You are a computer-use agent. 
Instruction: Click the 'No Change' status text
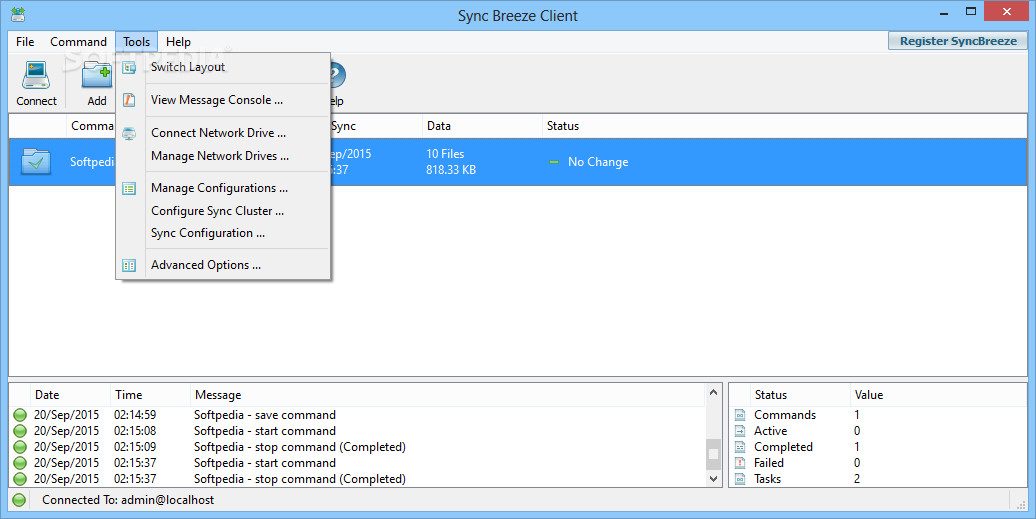click(x=598, y=162)
